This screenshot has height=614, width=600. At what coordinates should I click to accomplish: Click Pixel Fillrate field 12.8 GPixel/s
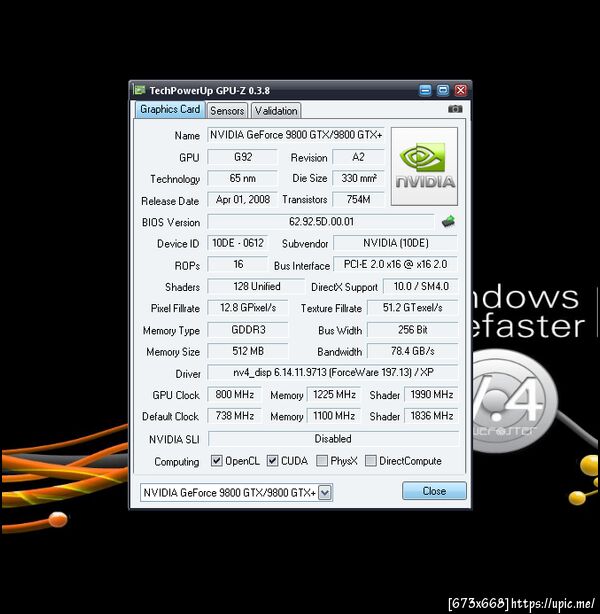coord(248,308)
